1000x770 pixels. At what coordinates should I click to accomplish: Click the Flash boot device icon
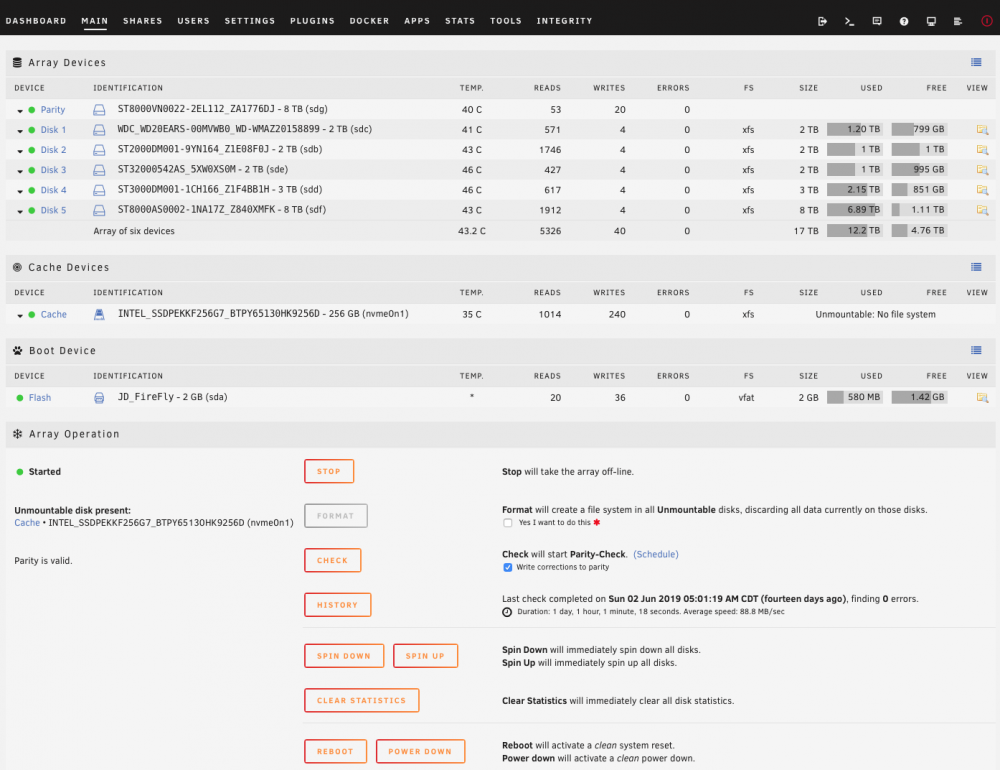coord(99,397)
